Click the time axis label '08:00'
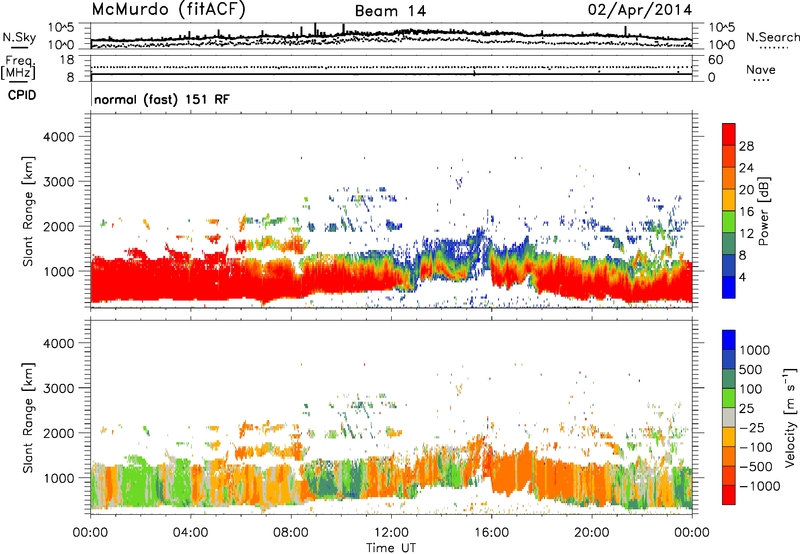The width and height of the screenshot is (800, 554). pos(290,533)
